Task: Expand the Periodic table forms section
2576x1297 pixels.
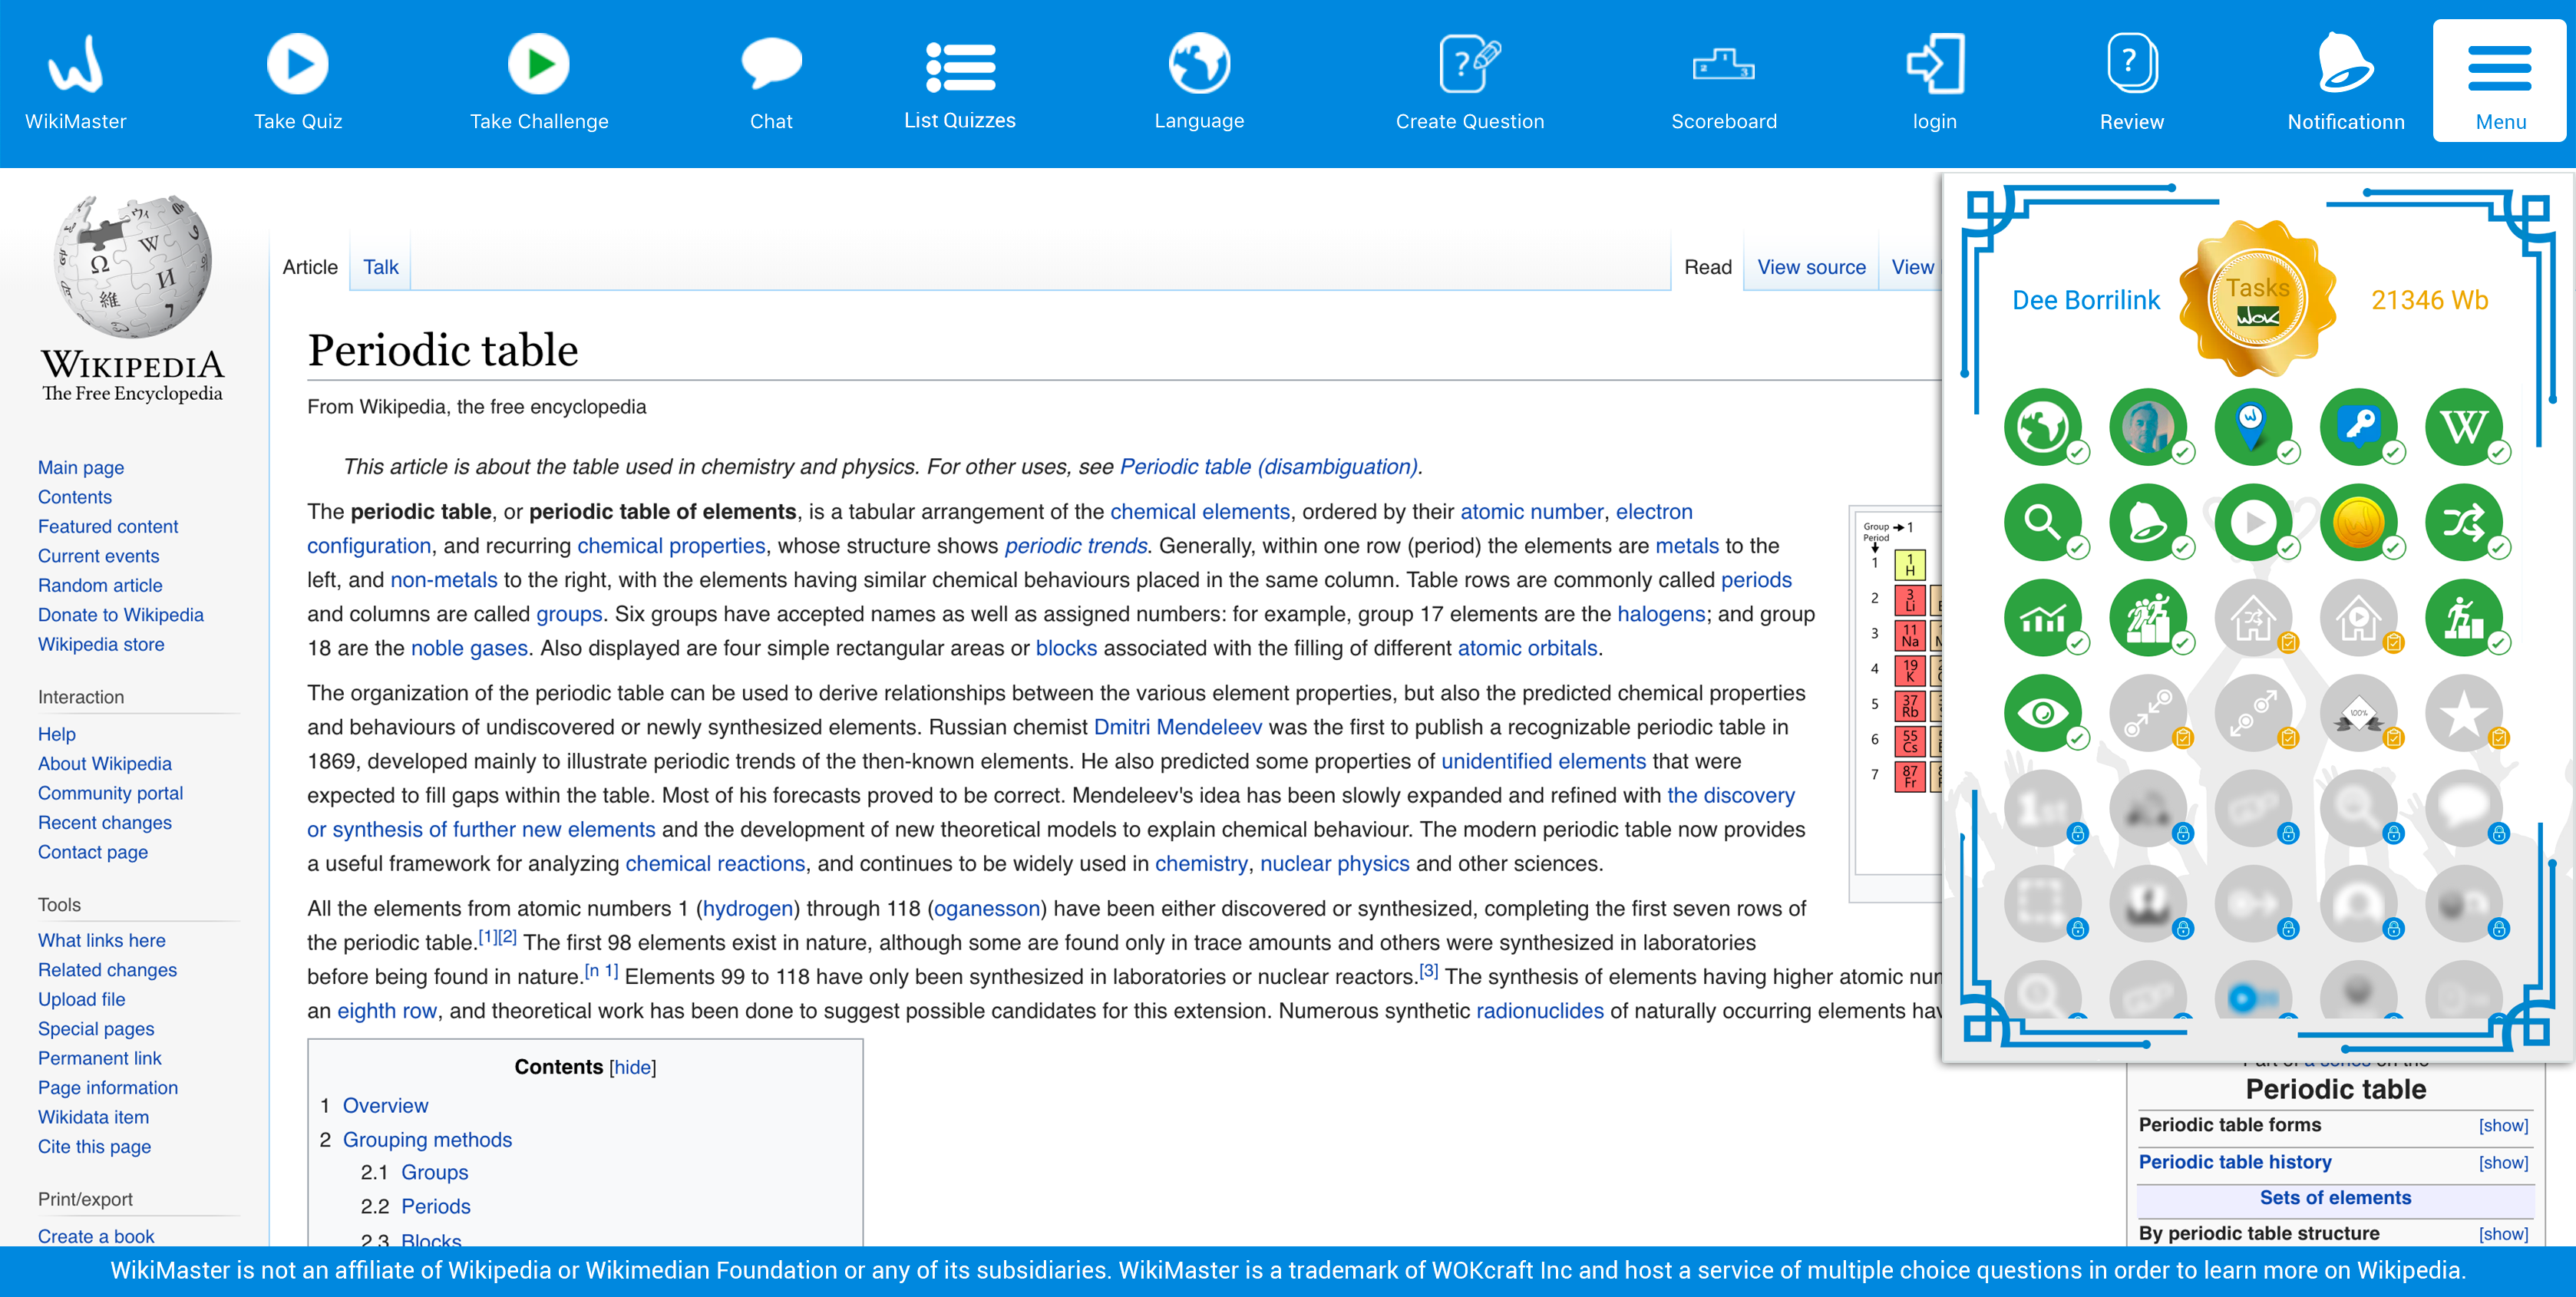Action: (2503, 1125)
